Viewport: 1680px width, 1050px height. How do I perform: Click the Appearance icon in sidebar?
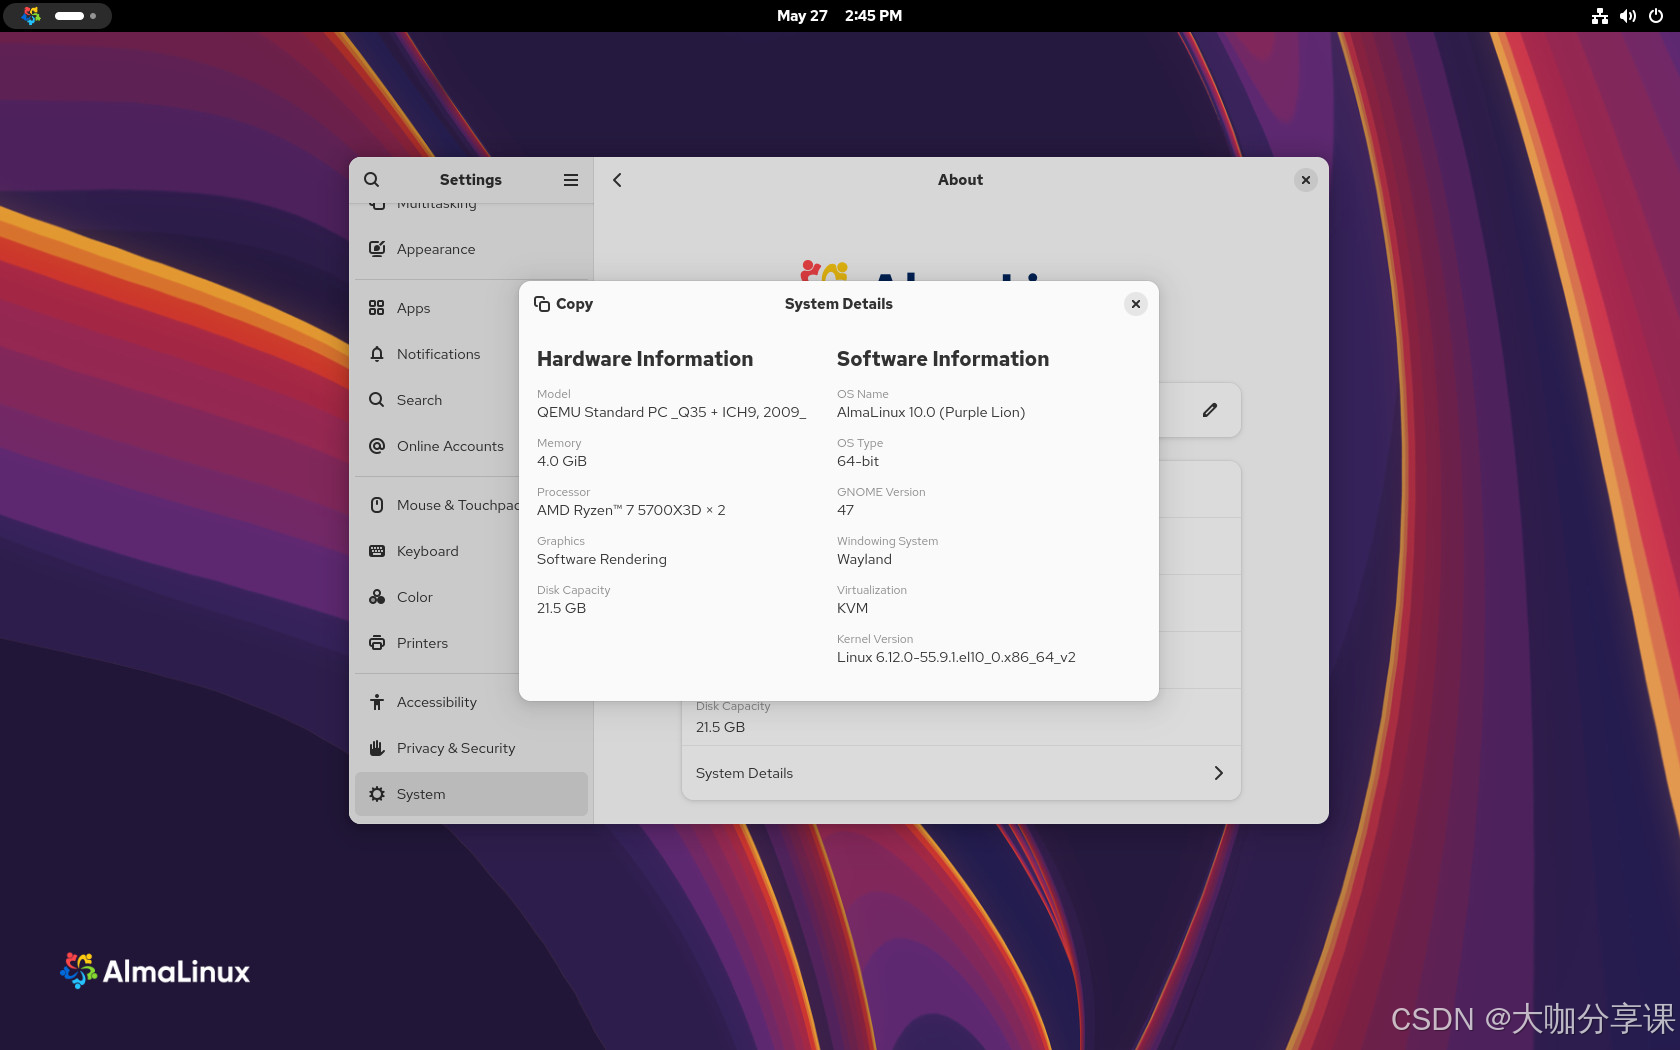click(377, 249)
